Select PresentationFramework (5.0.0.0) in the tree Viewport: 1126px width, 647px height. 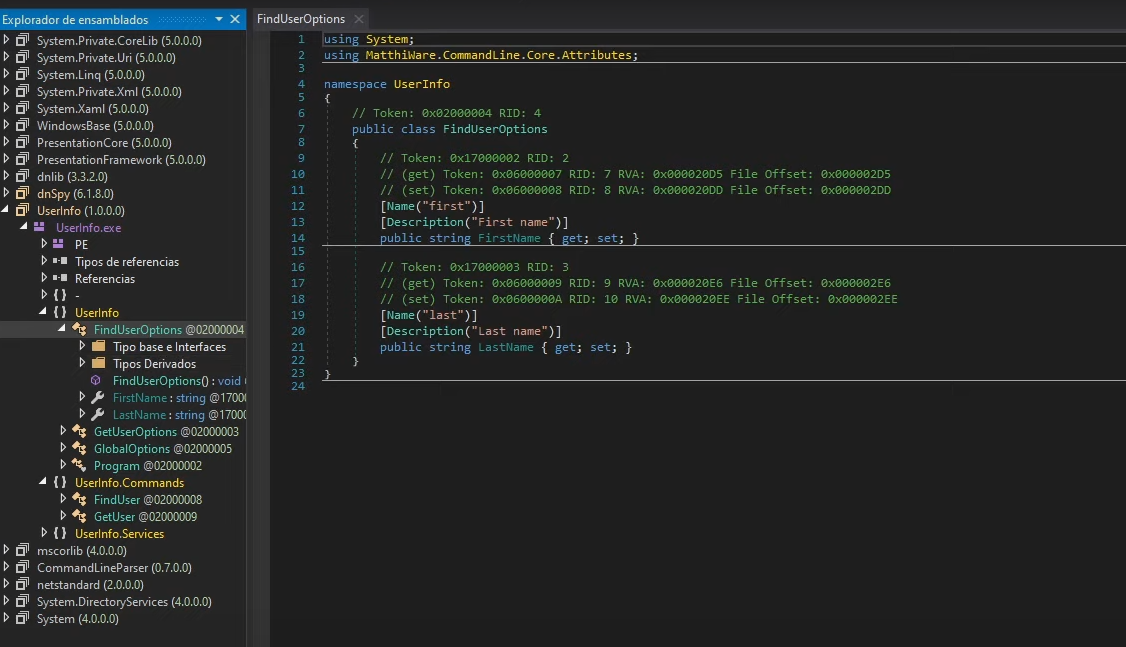121,159
